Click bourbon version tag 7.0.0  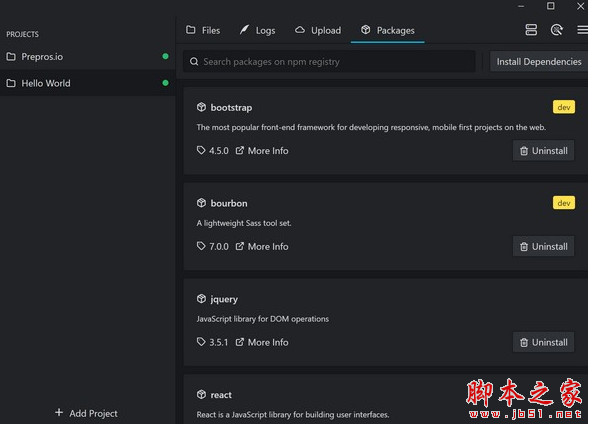(x=213, y=247)
